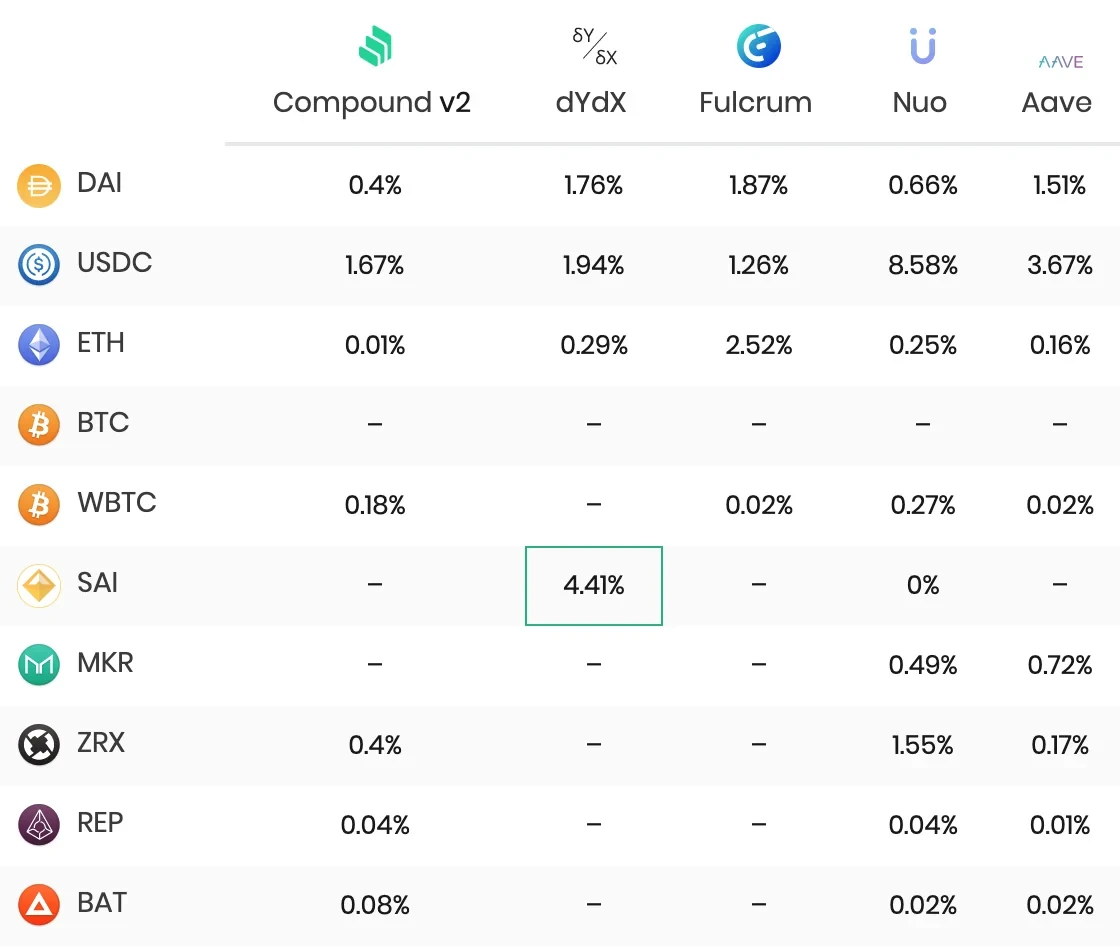Viewport: 1120px width, 947px height.
Task: Click the DAI coin icon
Action: (39, 186)
